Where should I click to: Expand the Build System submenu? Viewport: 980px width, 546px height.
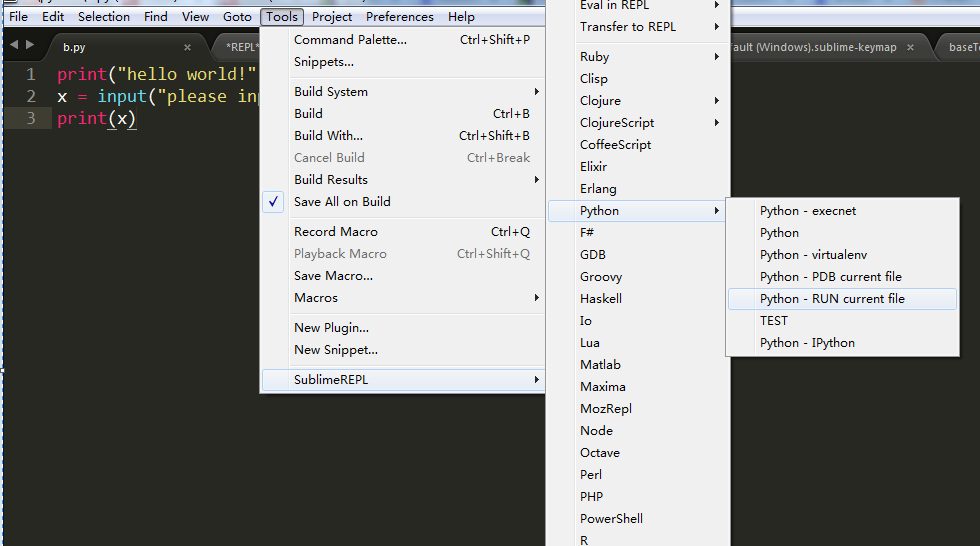pos(403,92)
